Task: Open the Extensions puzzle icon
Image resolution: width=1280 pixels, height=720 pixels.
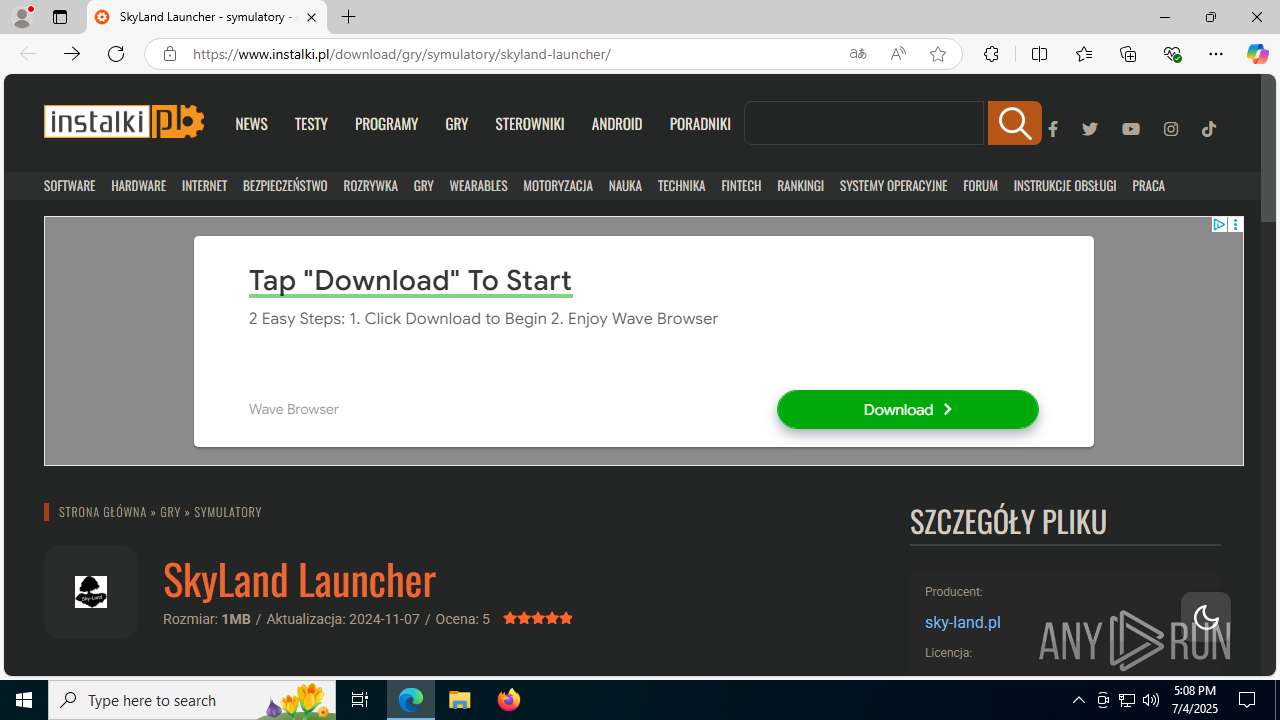Action: [x=991, y=54]
